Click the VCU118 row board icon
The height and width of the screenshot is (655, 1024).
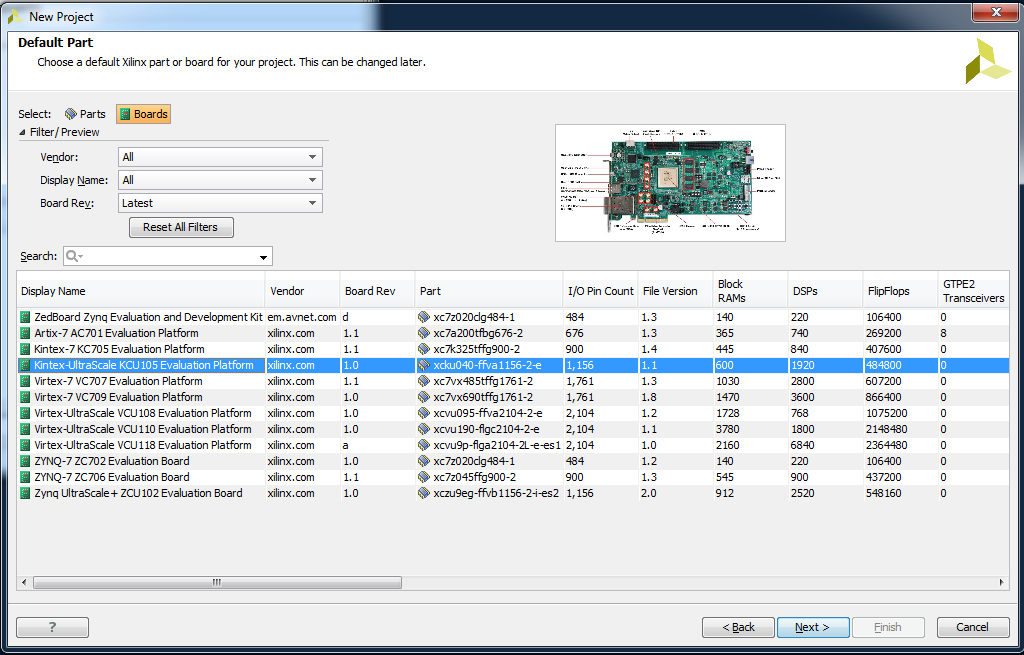tap(25, 445)
